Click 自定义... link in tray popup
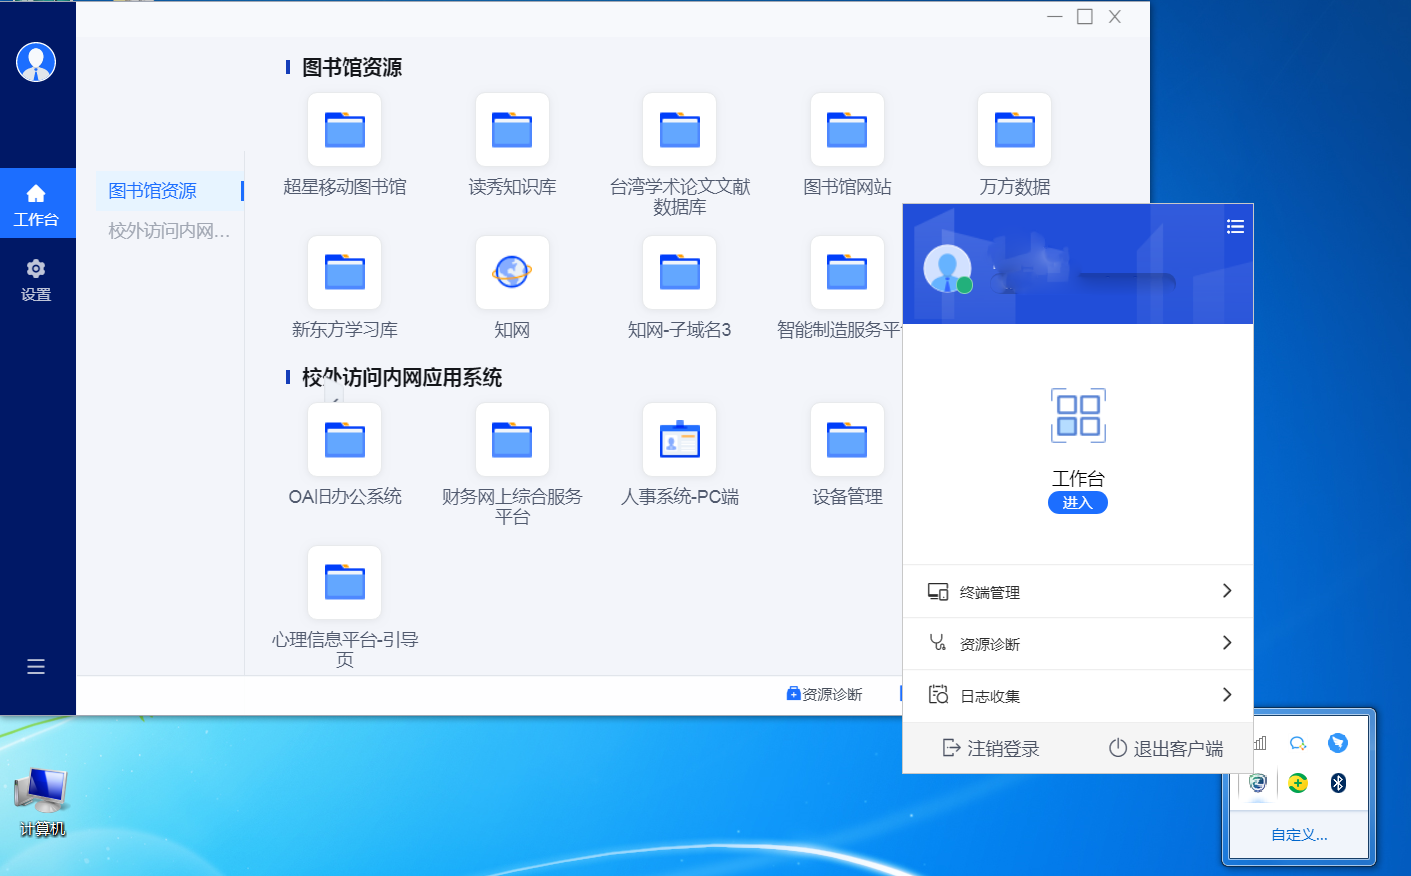1411x876 pixels. coord(1299,835)
